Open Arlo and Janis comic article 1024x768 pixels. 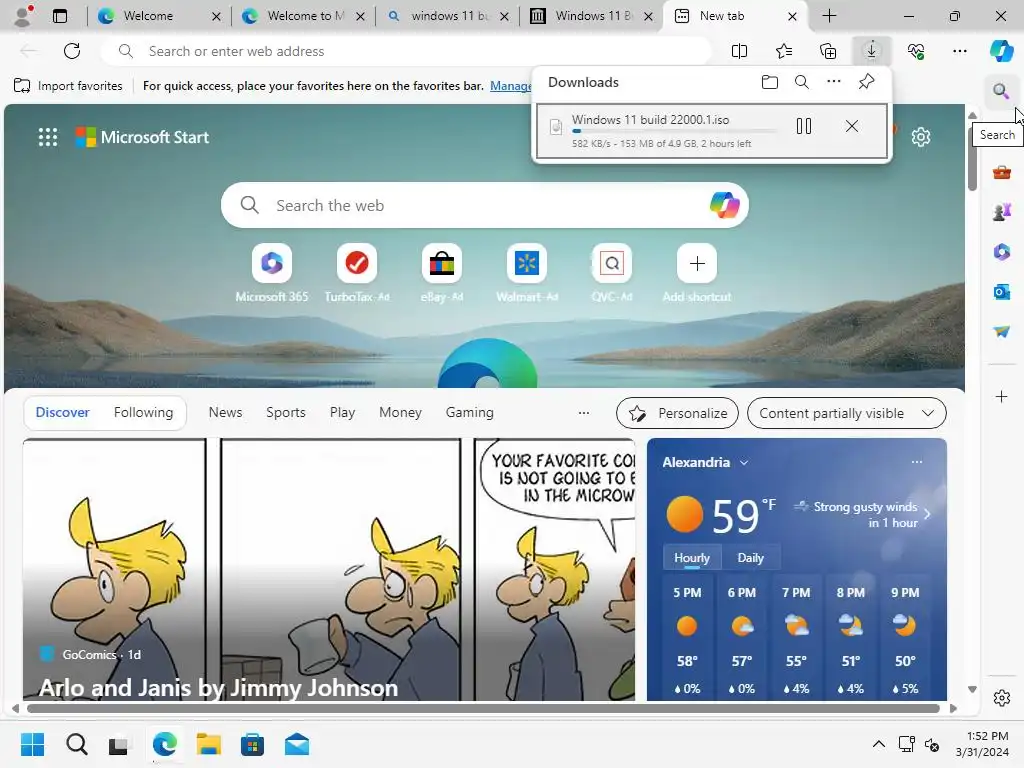tap(218, 688)
